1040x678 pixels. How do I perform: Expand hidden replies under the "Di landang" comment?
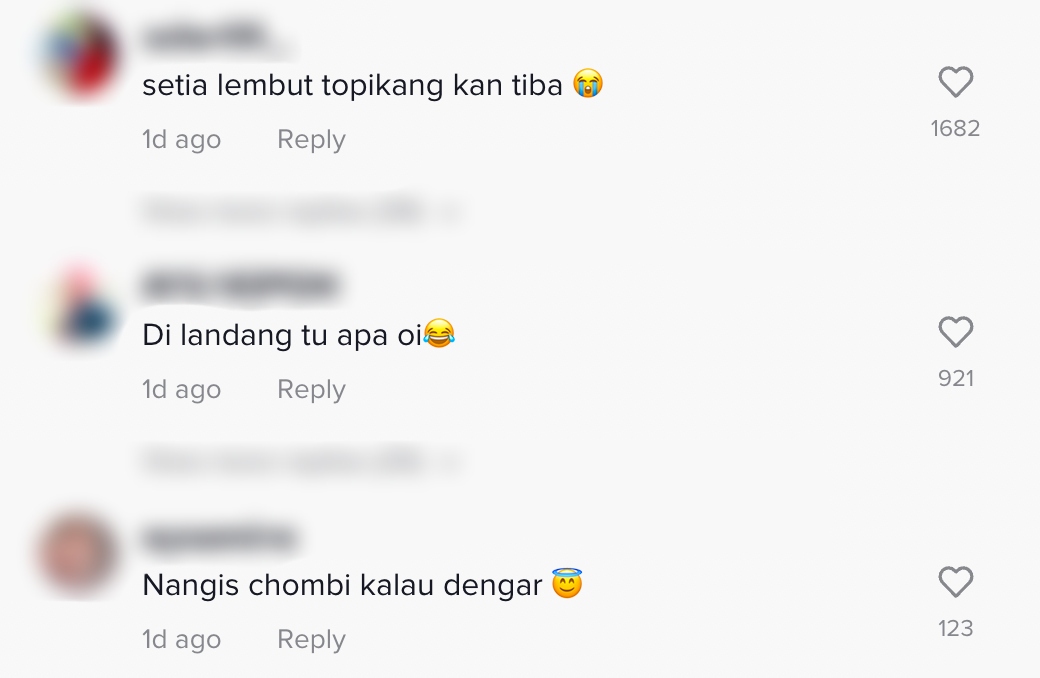300,462
